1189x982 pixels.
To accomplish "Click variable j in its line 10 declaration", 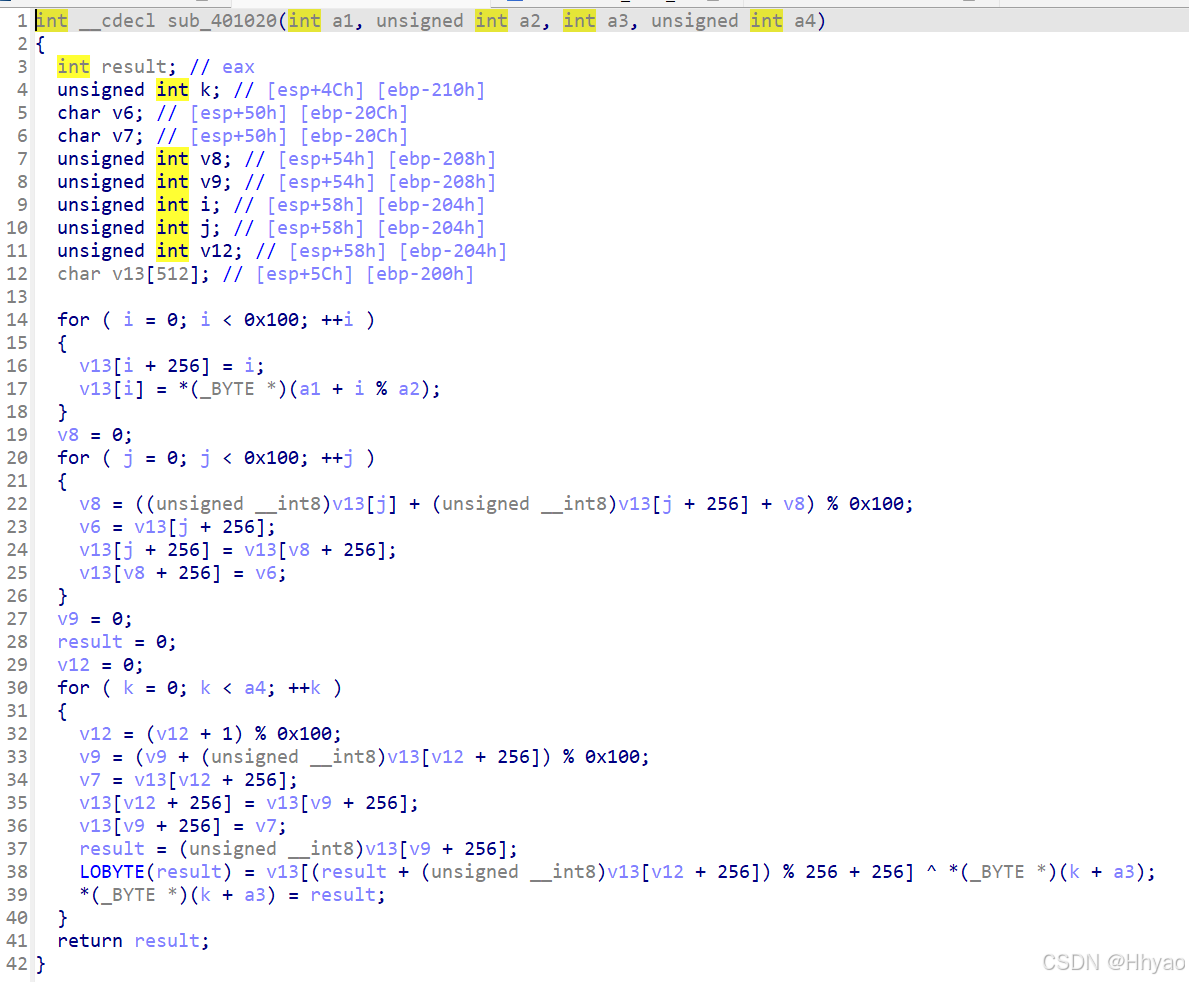I will tap(205, 227).
